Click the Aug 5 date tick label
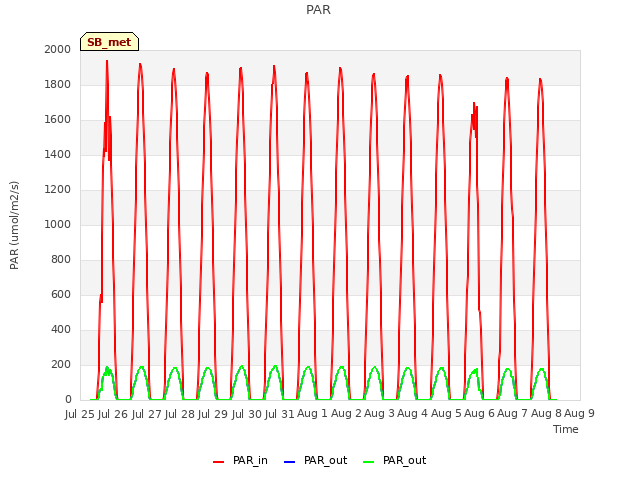Image resolution: width=640 pixels, height=480 pixels. tap(446, 413)
